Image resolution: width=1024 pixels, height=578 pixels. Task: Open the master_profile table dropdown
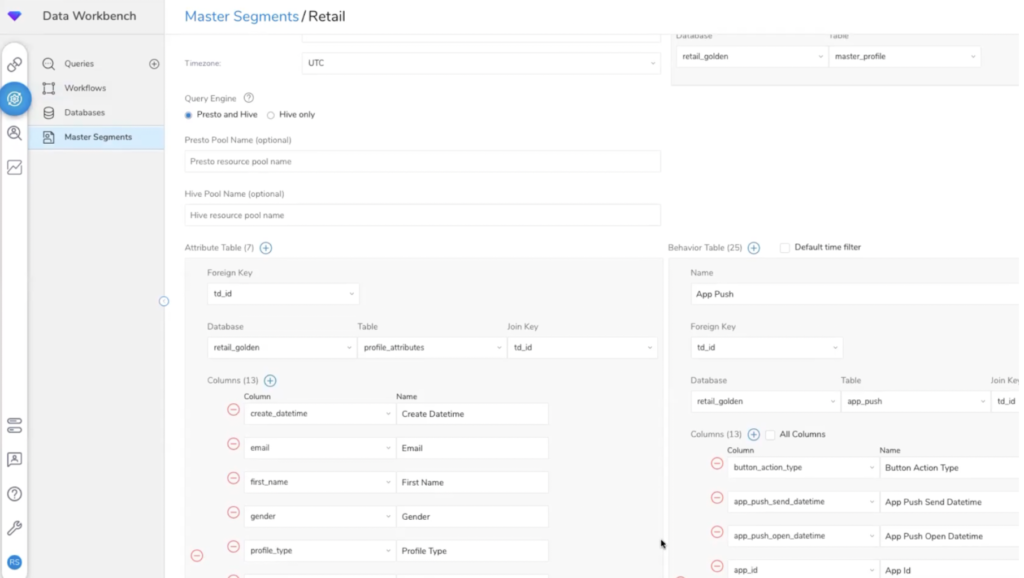tap(903, 57)
